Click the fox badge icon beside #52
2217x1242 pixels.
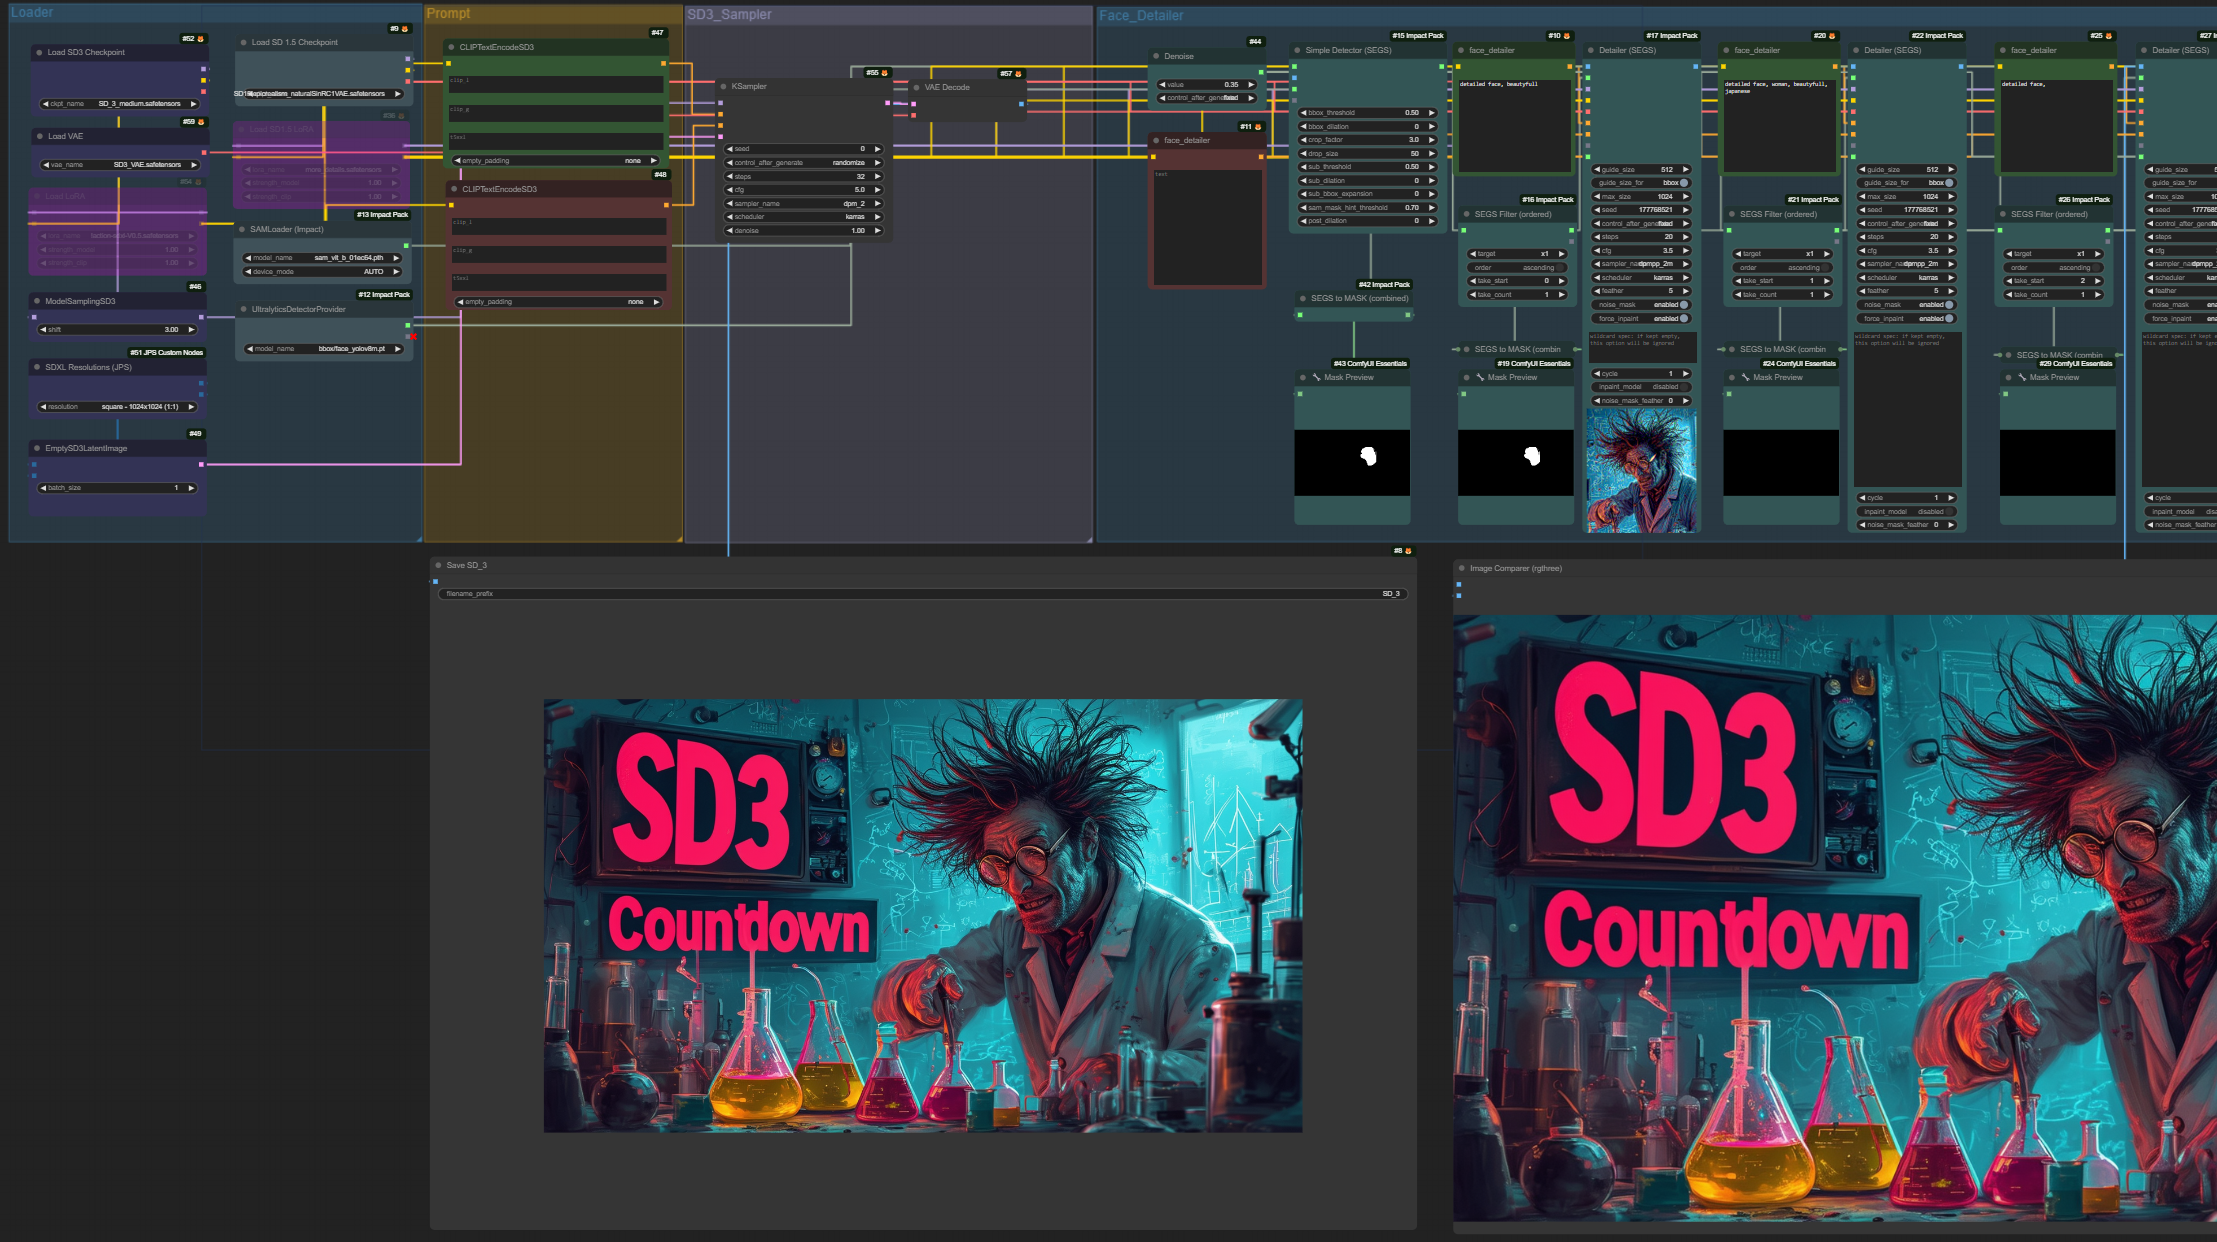(201, 39)
